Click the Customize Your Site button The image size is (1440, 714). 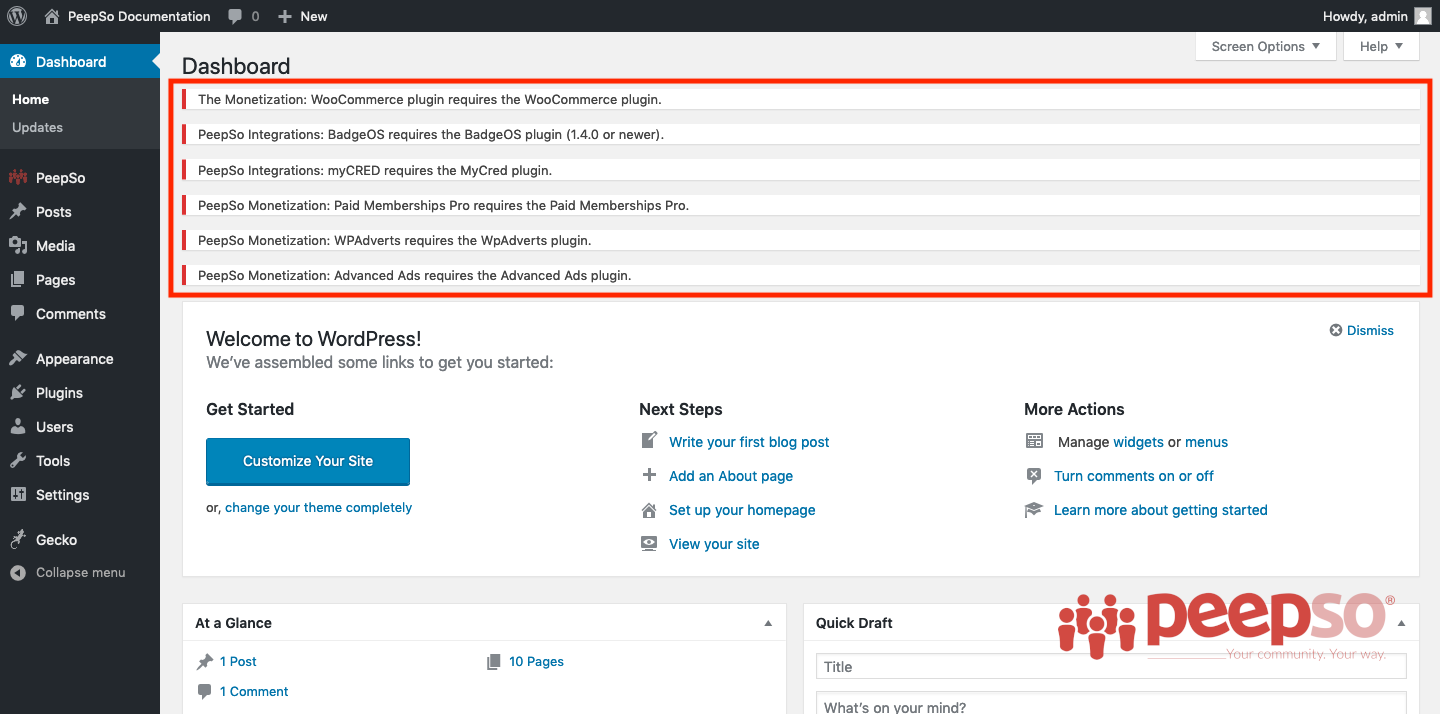[x=308, y=461]
